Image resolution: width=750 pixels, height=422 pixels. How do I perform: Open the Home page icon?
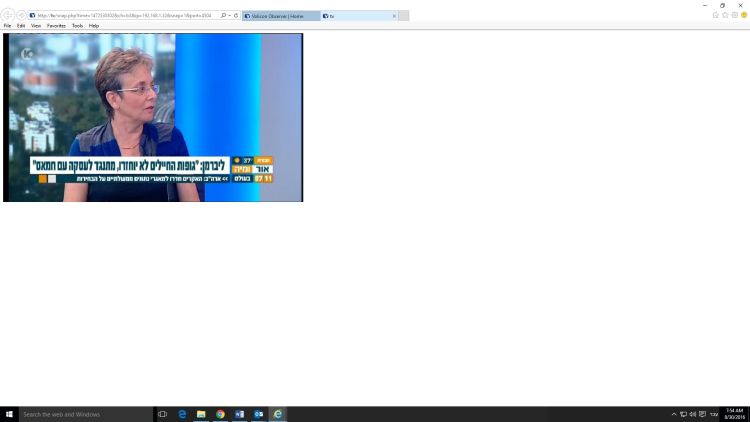715,15
